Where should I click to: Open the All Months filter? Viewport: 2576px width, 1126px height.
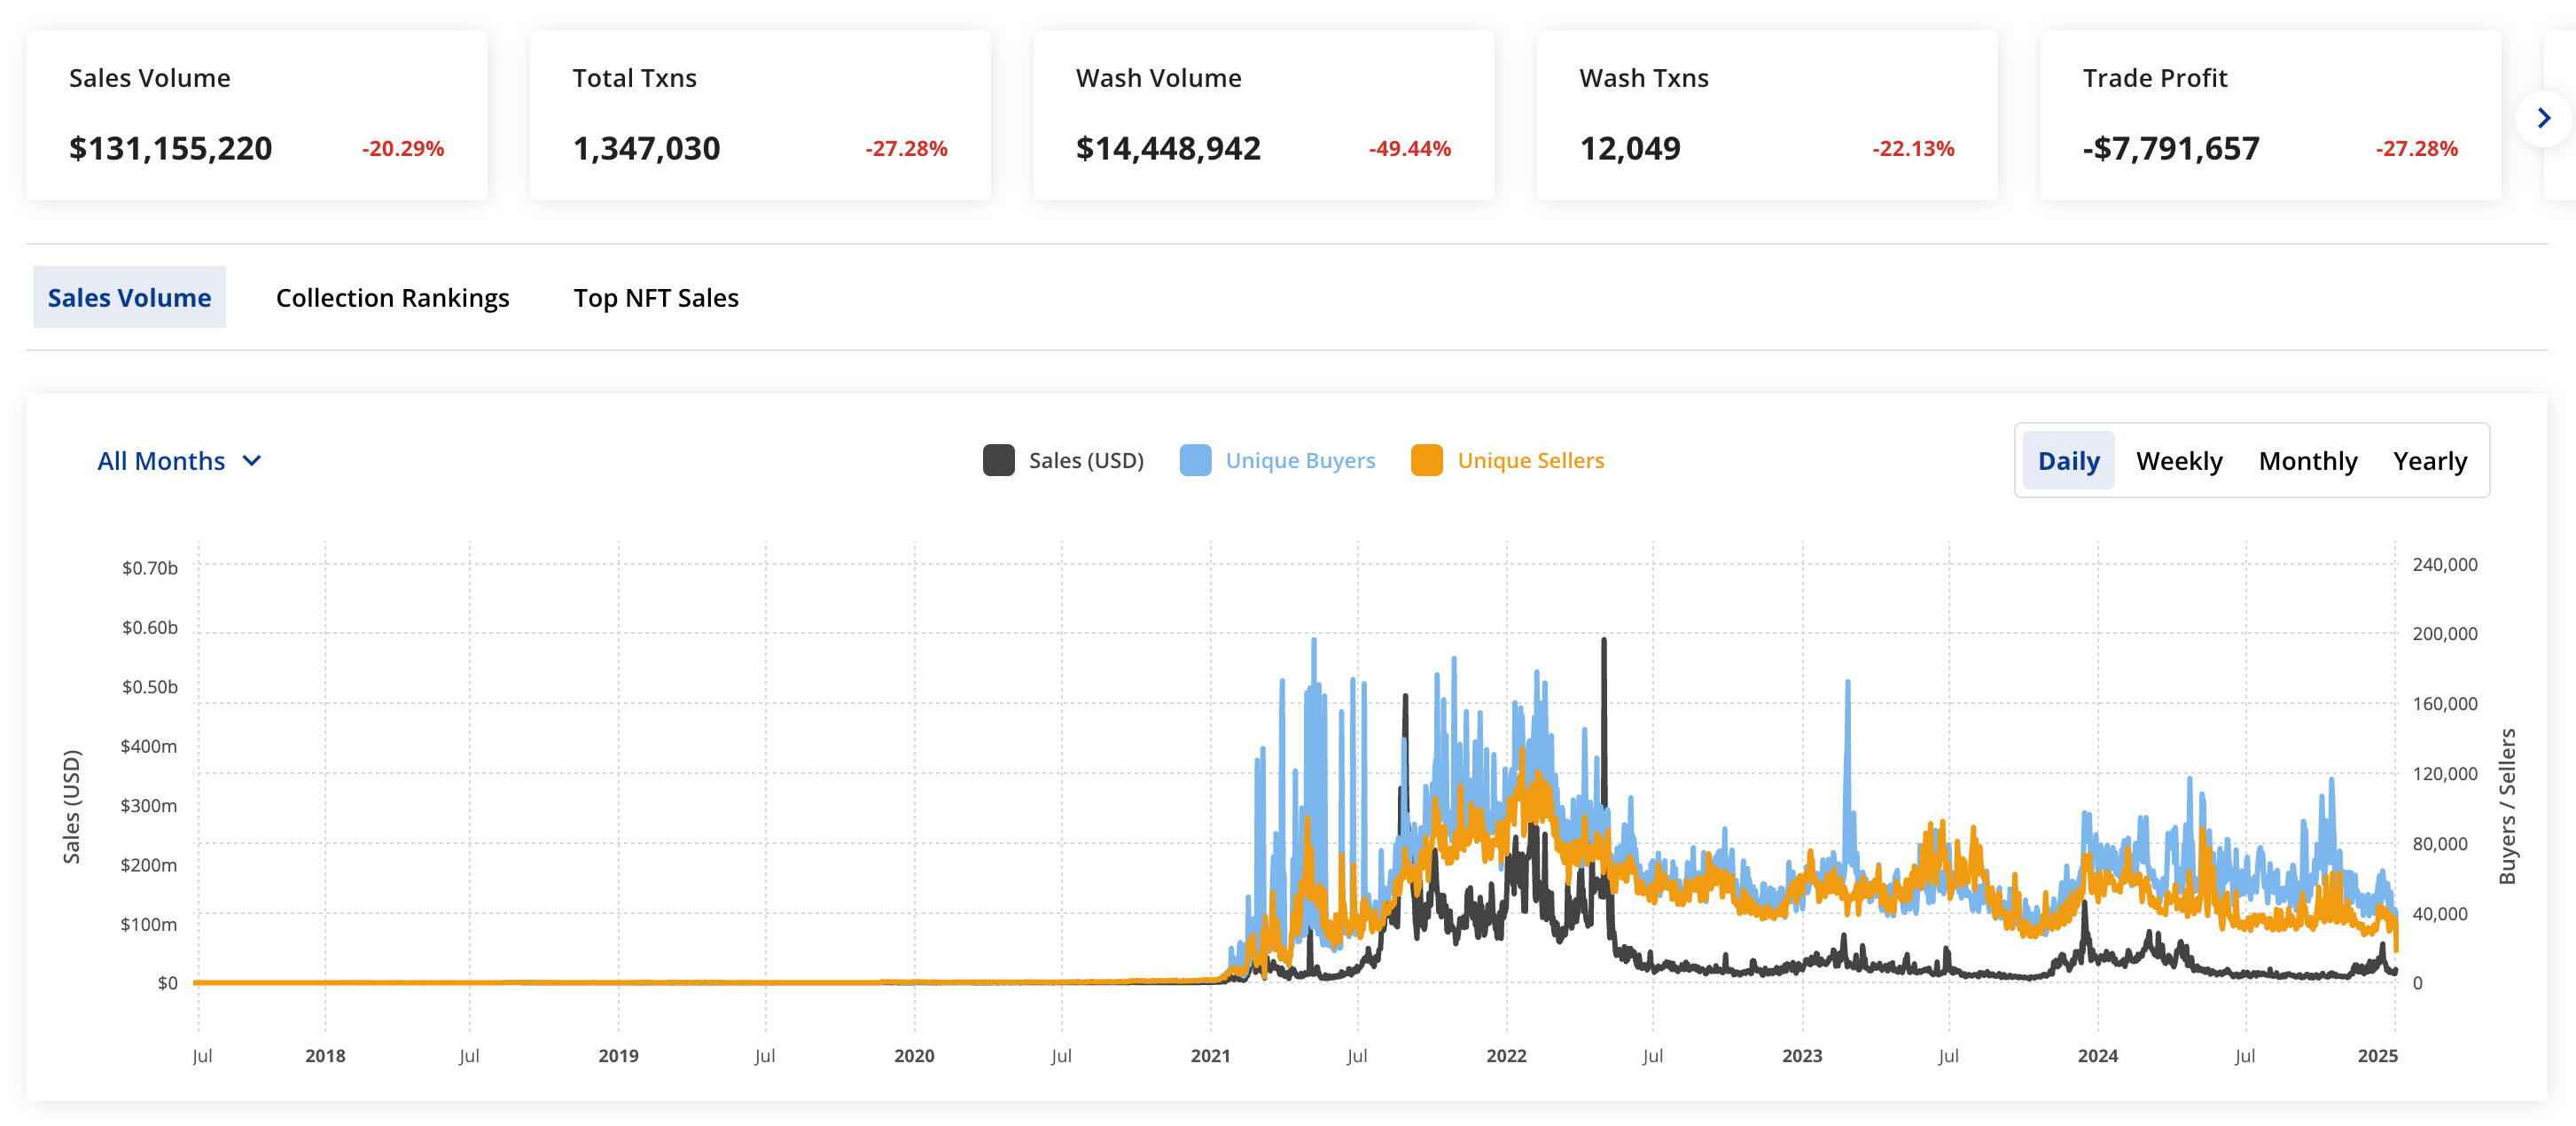click(x=162, y=461)
